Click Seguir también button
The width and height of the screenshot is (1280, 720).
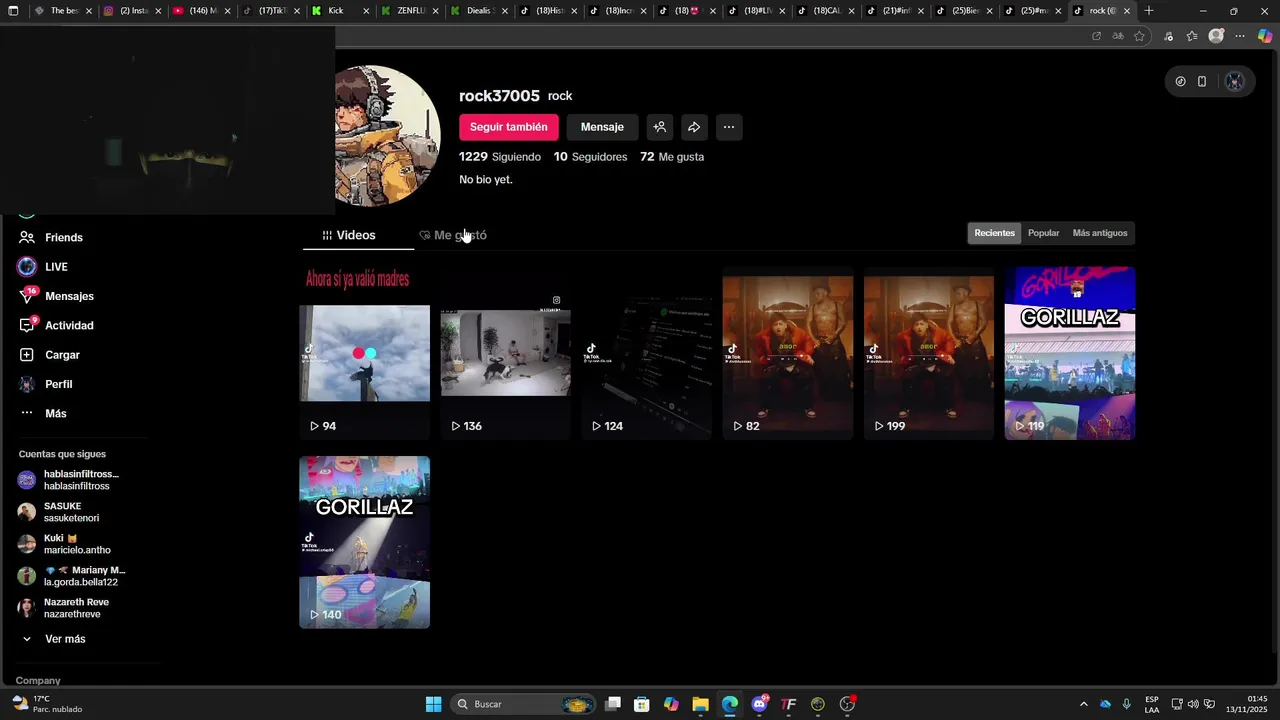point(508,127)
